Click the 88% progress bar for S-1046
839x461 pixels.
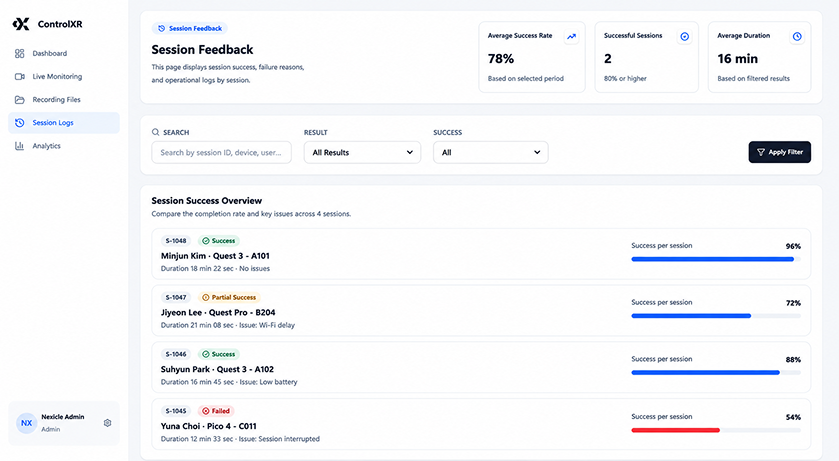(x=716, y=373)
